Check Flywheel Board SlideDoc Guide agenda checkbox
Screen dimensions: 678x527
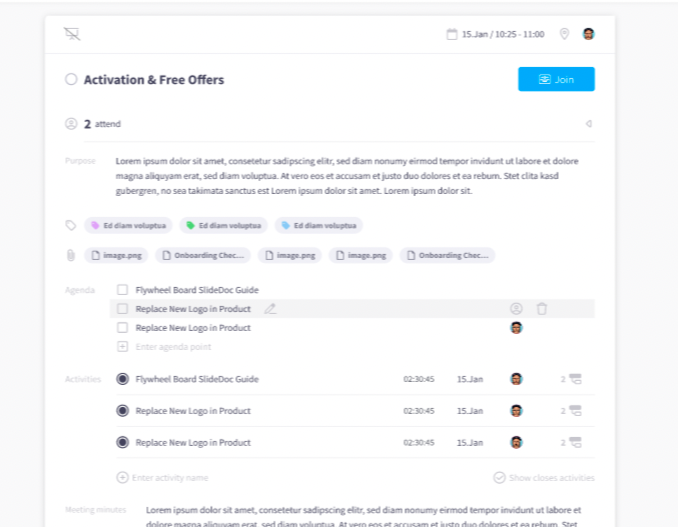[122, 290]
